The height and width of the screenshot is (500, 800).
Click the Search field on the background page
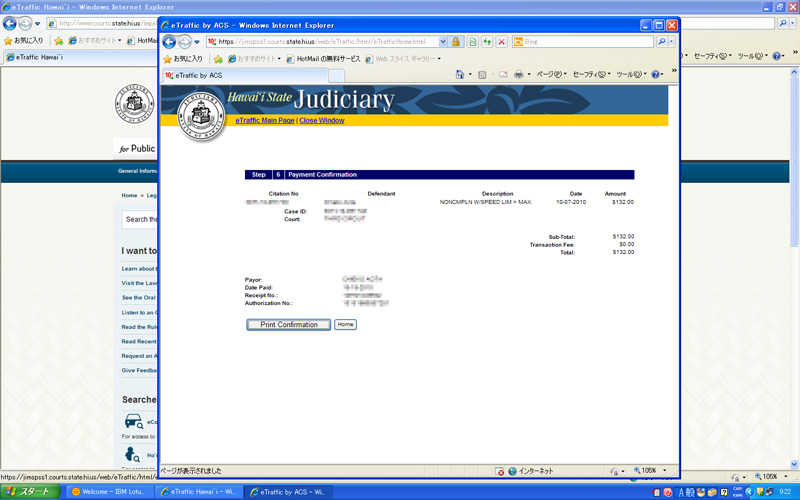tap(140, 219)
